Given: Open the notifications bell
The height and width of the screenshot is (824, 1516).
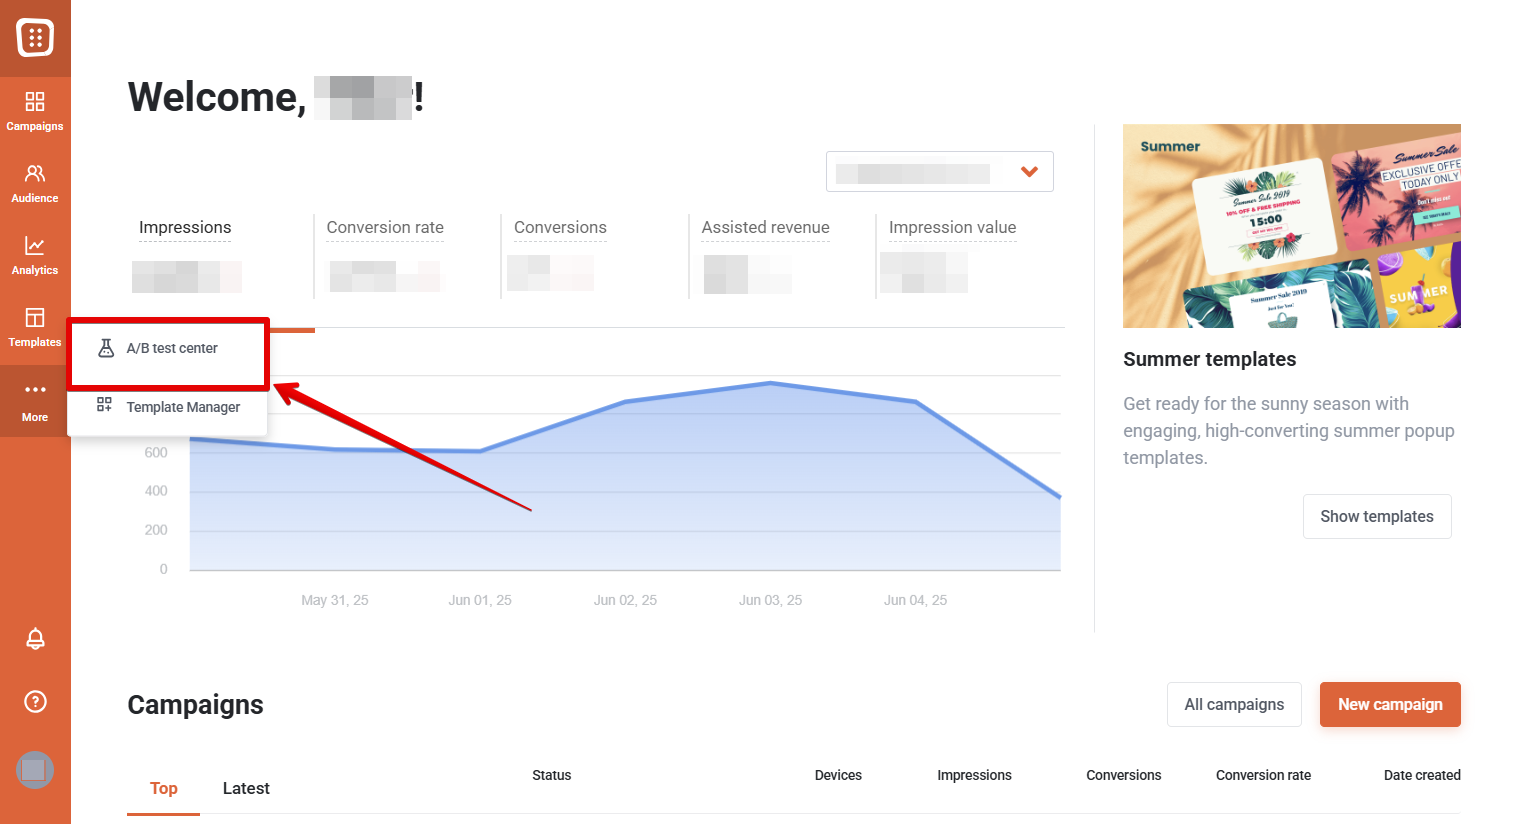Looking at the screenshot, I should tap(35, 638).
